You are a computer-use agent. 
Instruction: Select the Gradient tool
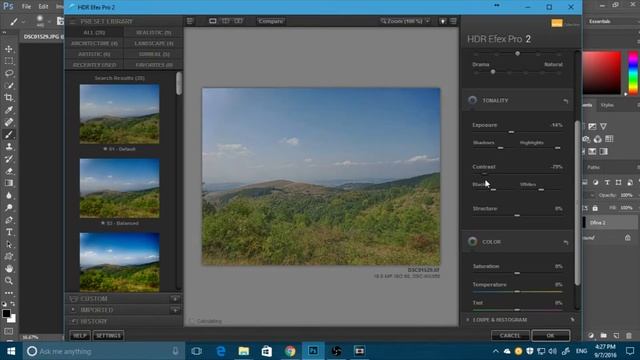point(9,183)
